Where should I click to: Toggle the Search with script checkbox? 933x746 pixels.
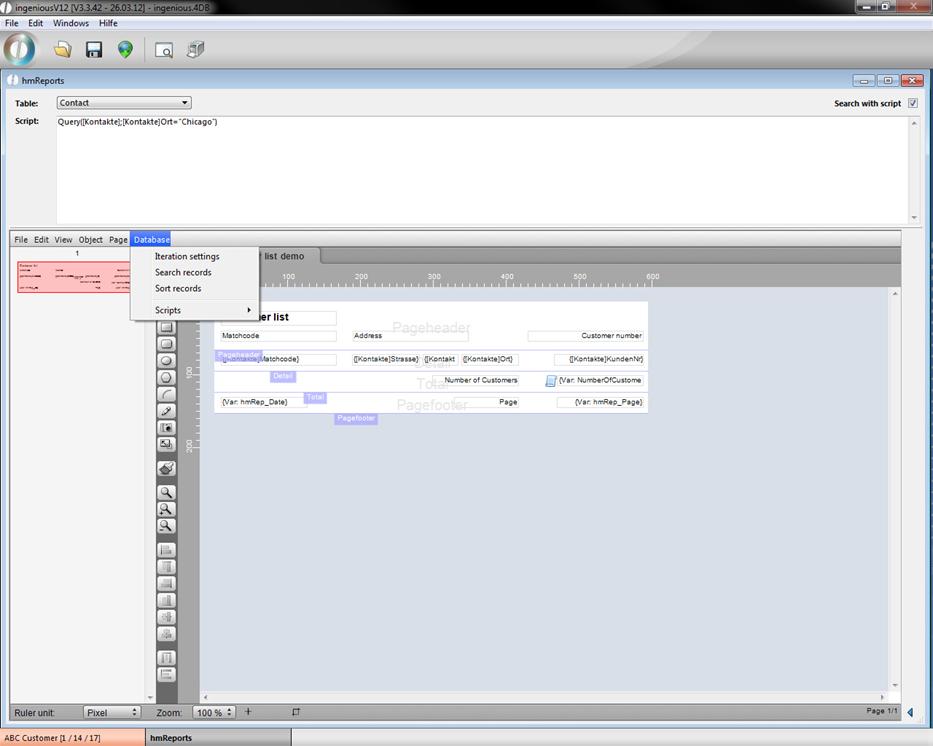point(912,103)
